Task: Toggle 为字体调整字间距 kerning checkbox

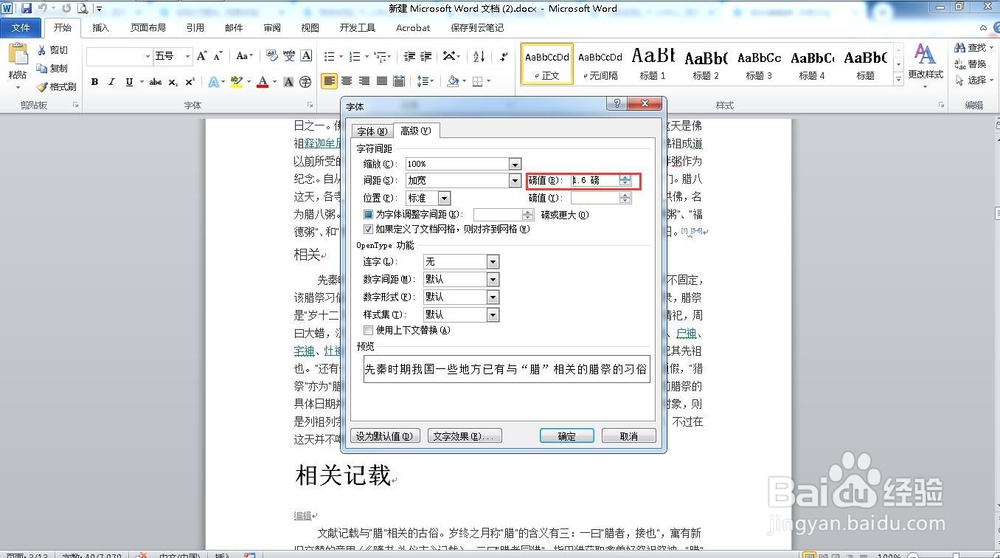Action: (368, 215)
